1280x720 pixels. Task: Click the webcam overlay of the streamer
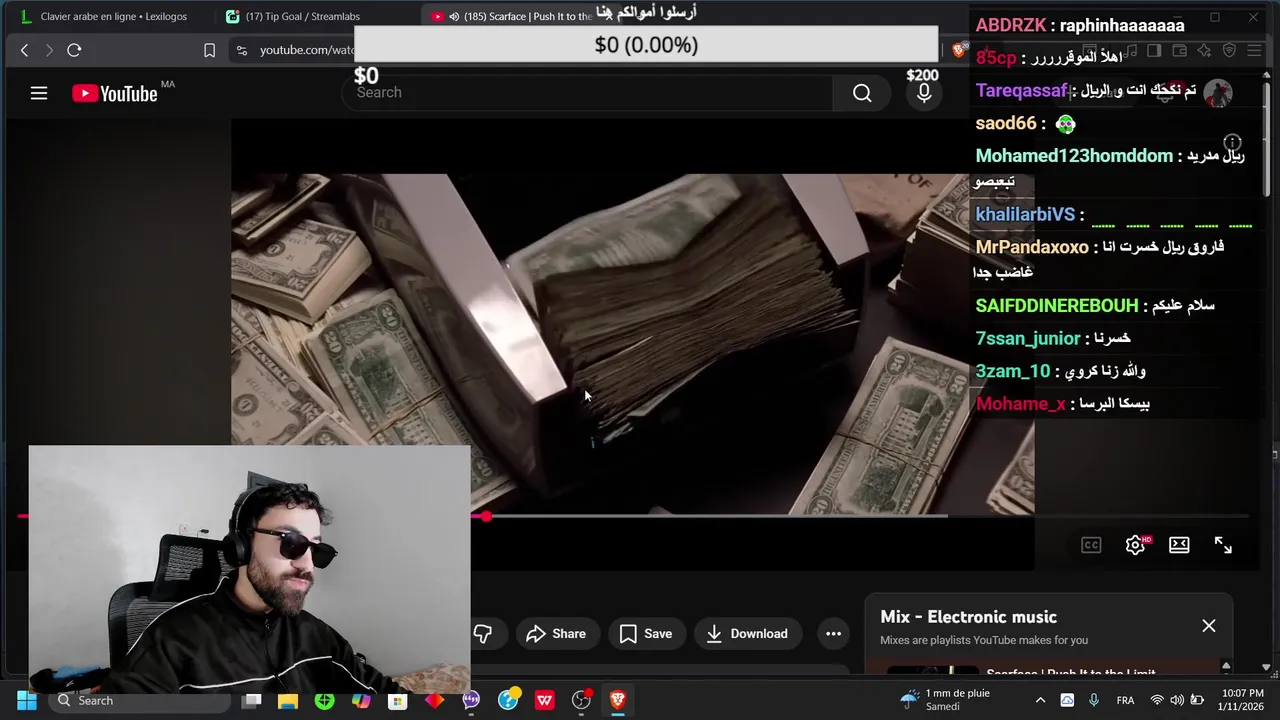tap(249, 570)
